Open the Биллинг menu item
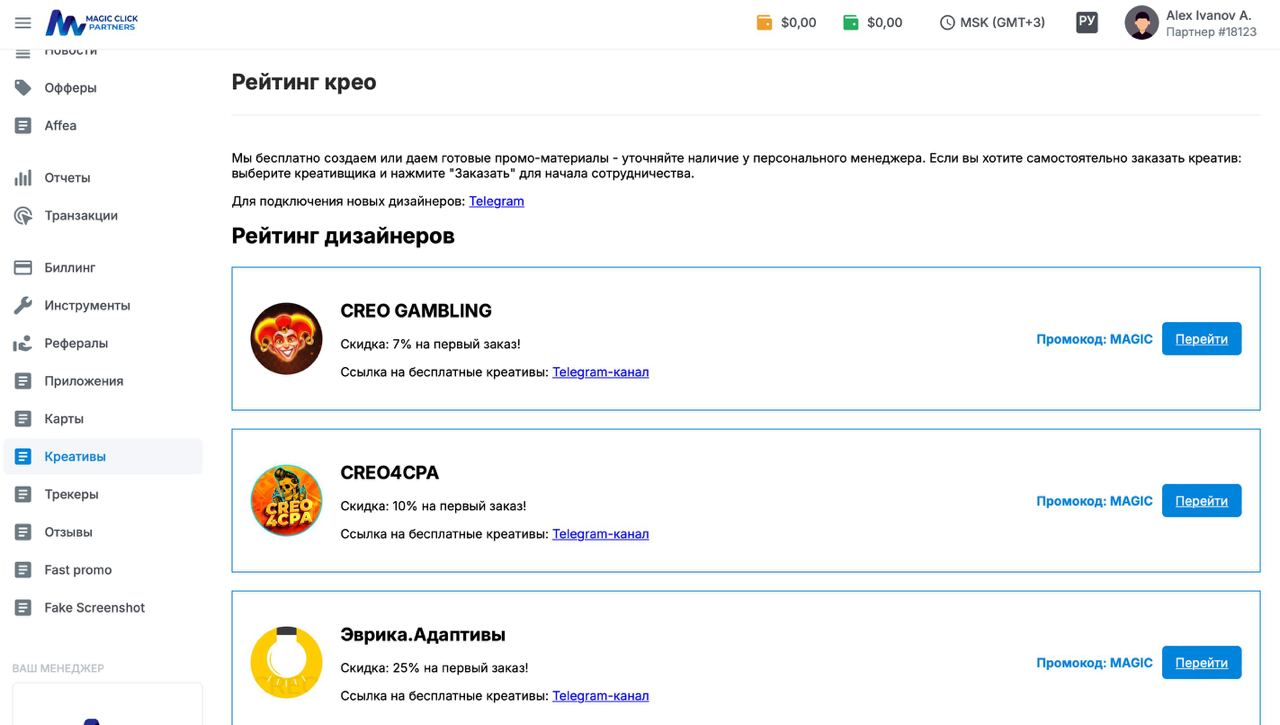This screenshot has width=1280, height=725. (103, 268)
